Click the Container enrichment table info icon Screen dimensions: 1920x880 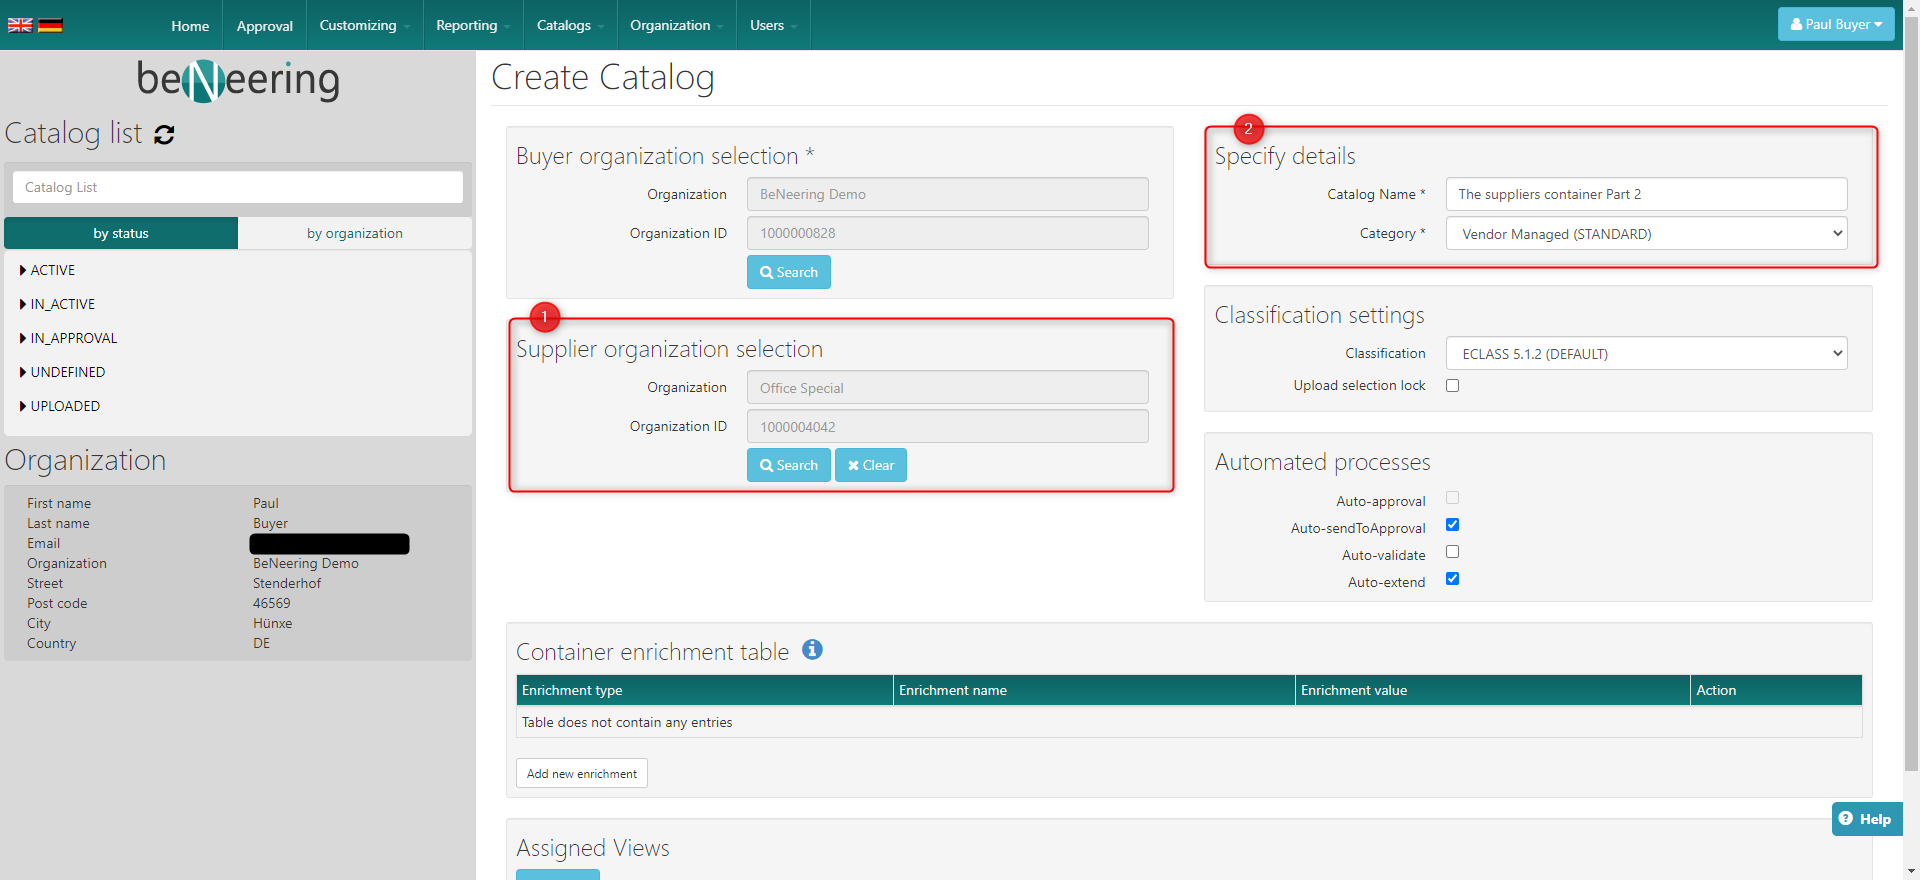tap(812, 650)
